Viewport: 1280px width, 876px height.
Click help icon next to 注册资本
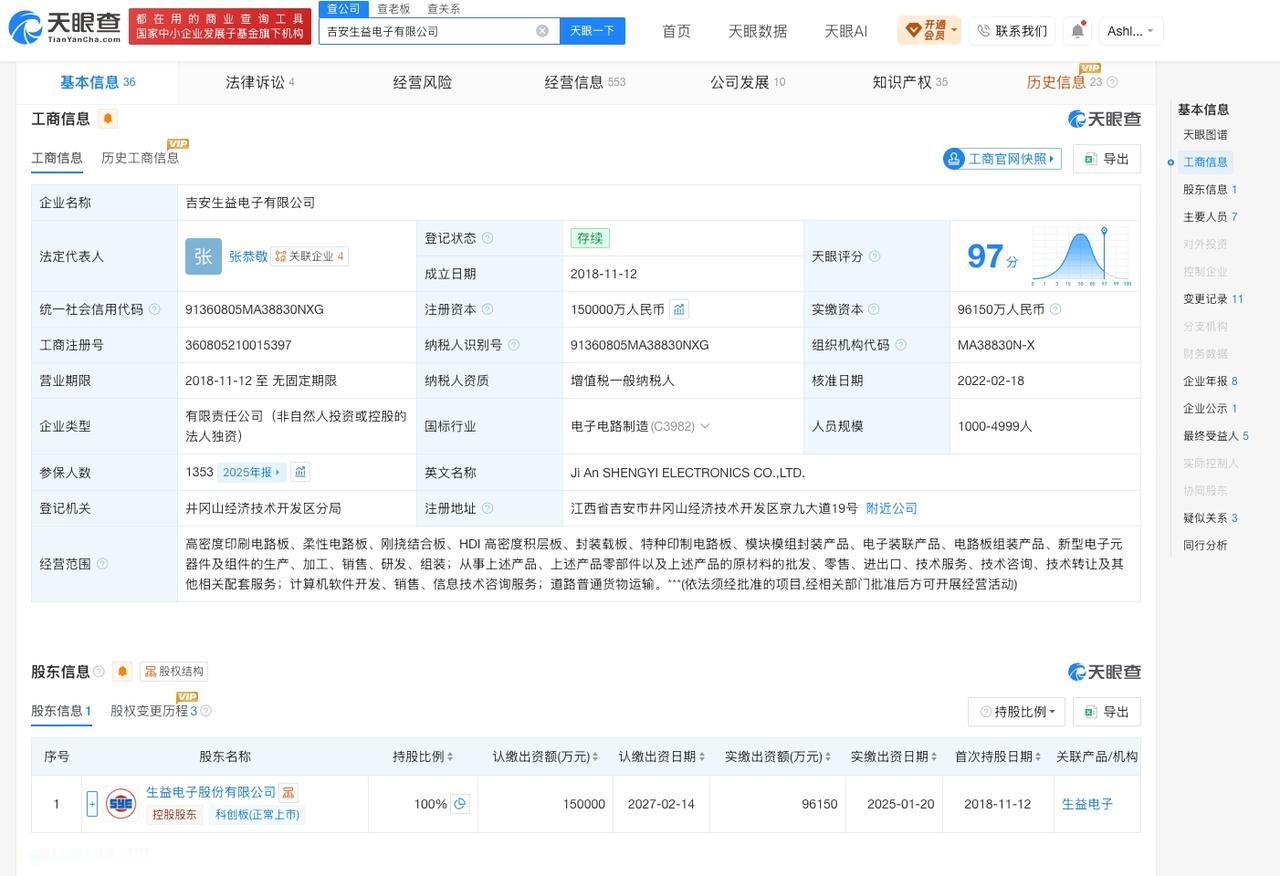(487, 310)
